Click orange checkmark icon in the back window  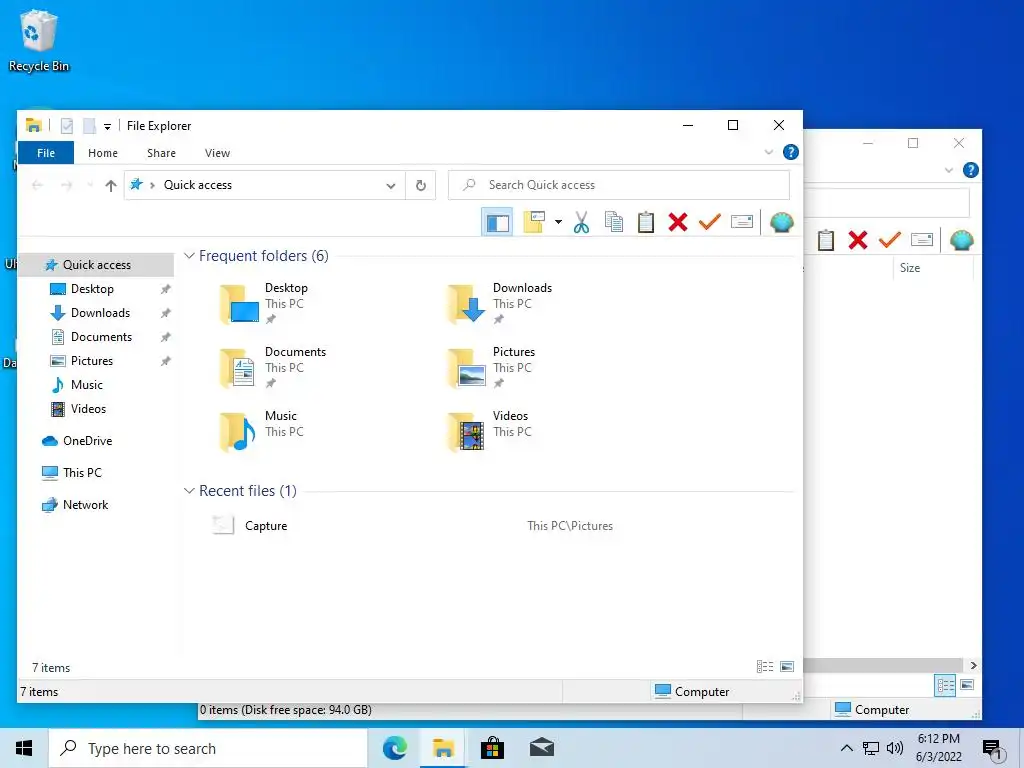point(889,240)
